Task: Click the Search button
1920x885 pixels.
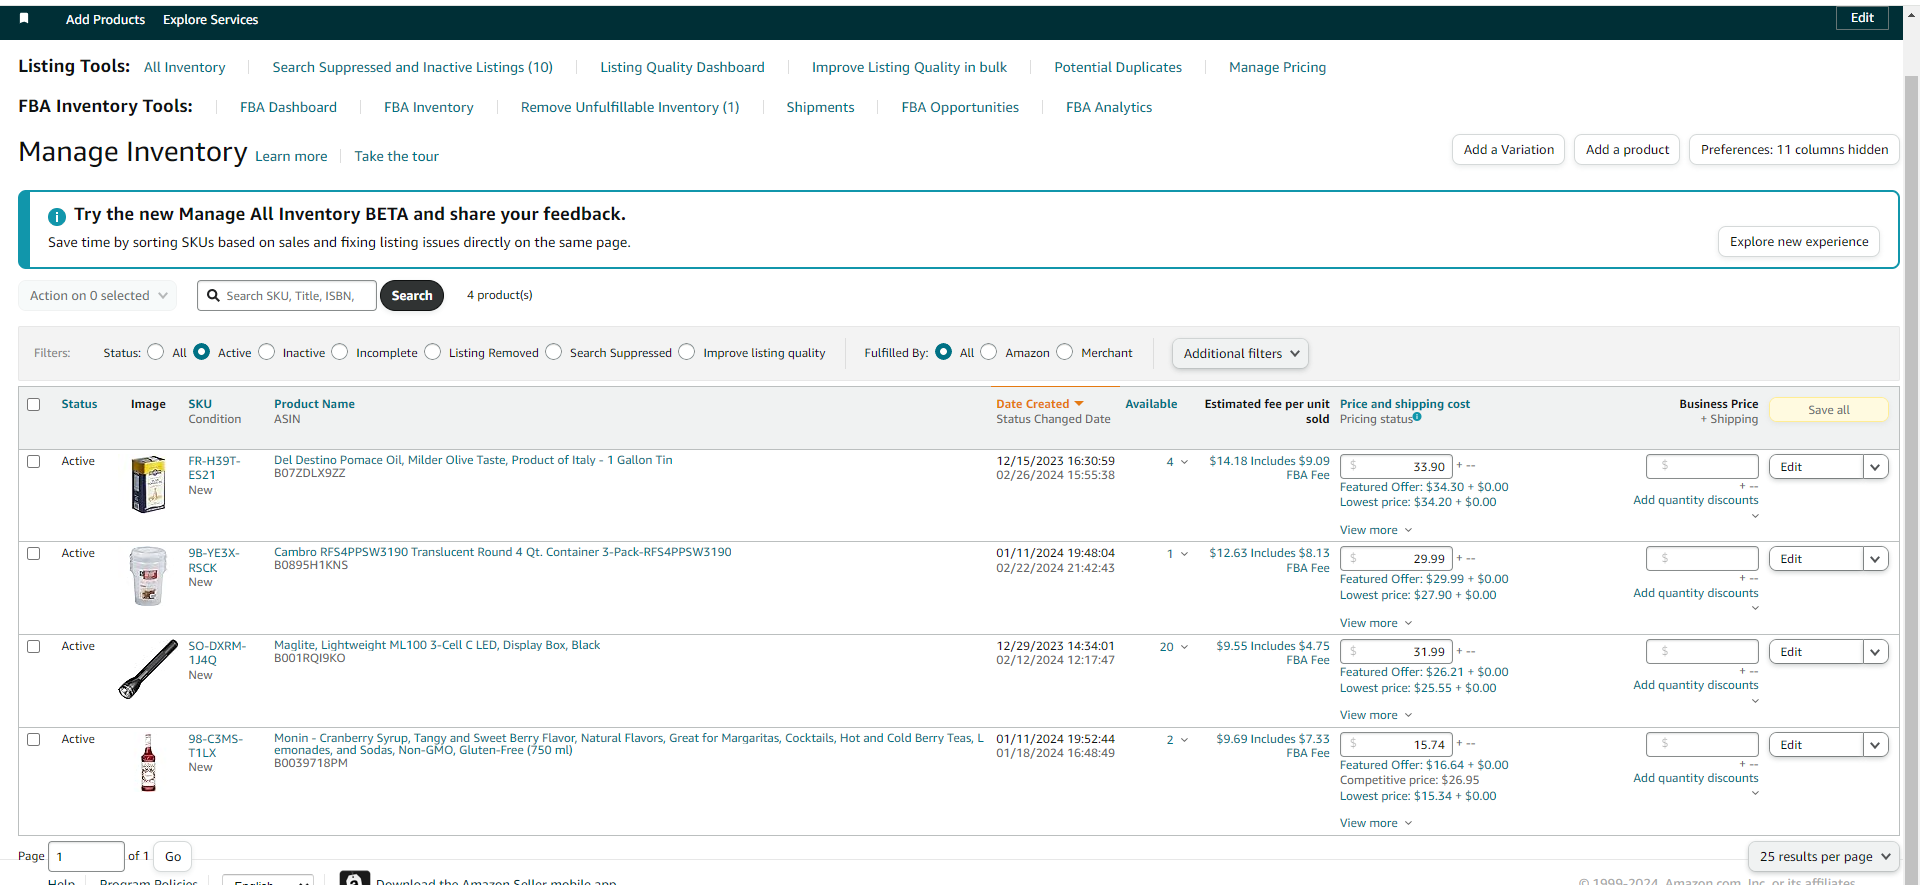Action: tap(412, 296)
